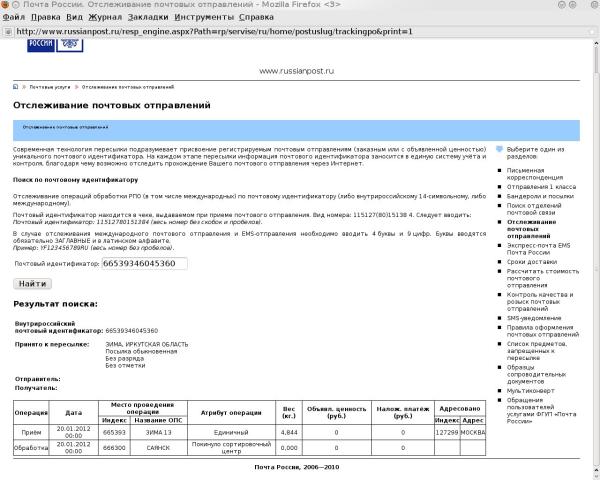This screenshot has height=480, width=600.
Task: Click Покинуло сортировочный центр cell
Action: (231, 448)
